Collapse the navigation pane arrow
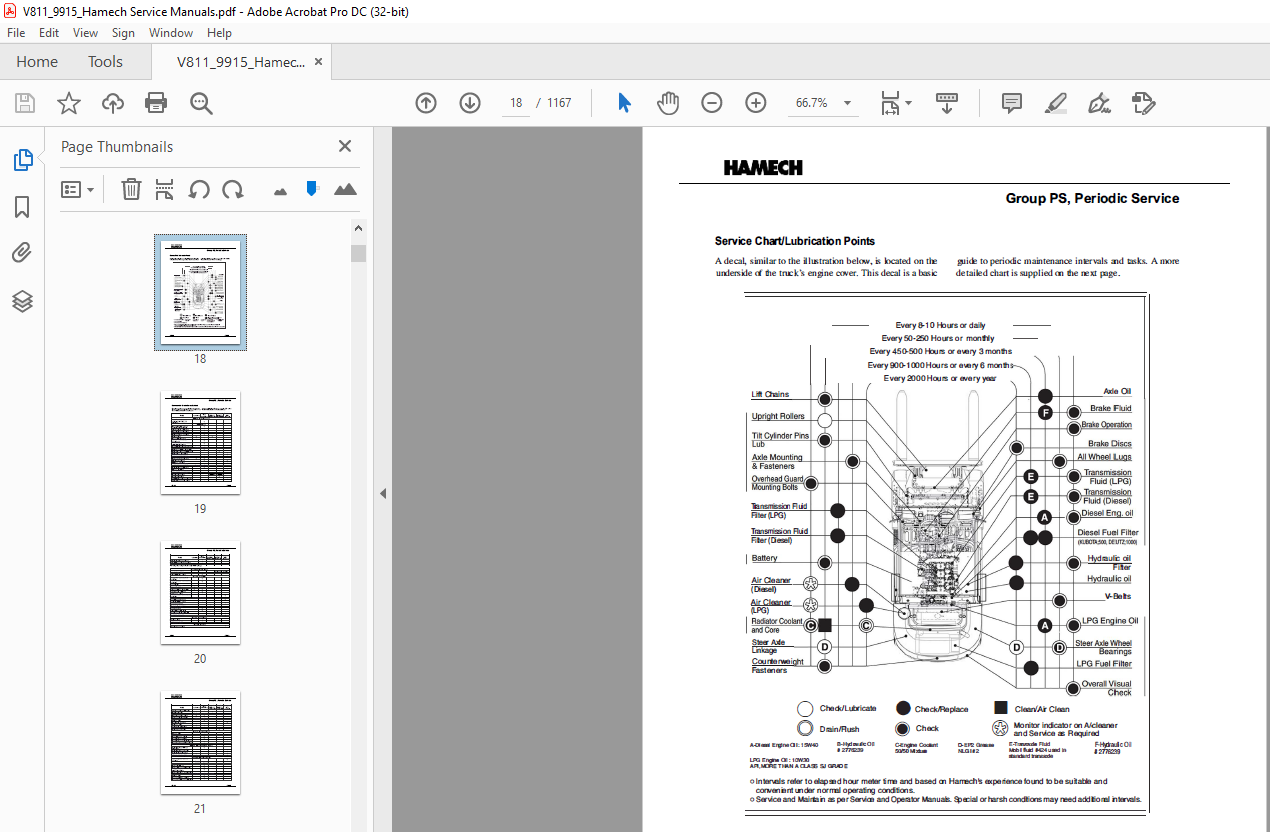1270x832 pixels. 382,493
